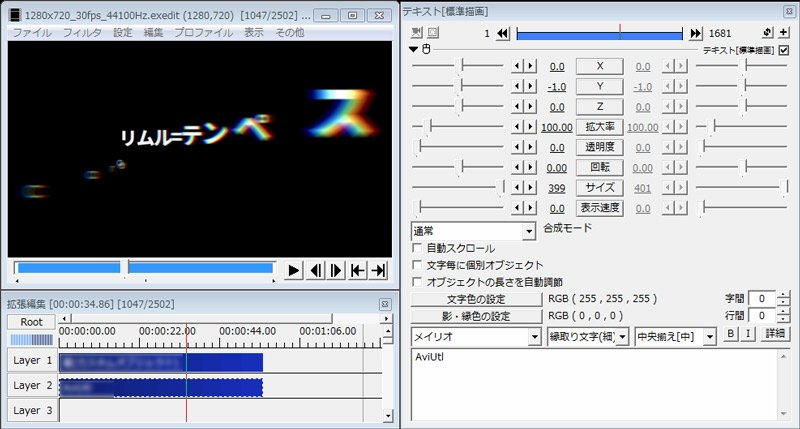Click the object frame range bar at top
This screenshot has height=429, width=800.
pyautogui.click(x=599, y=34)
